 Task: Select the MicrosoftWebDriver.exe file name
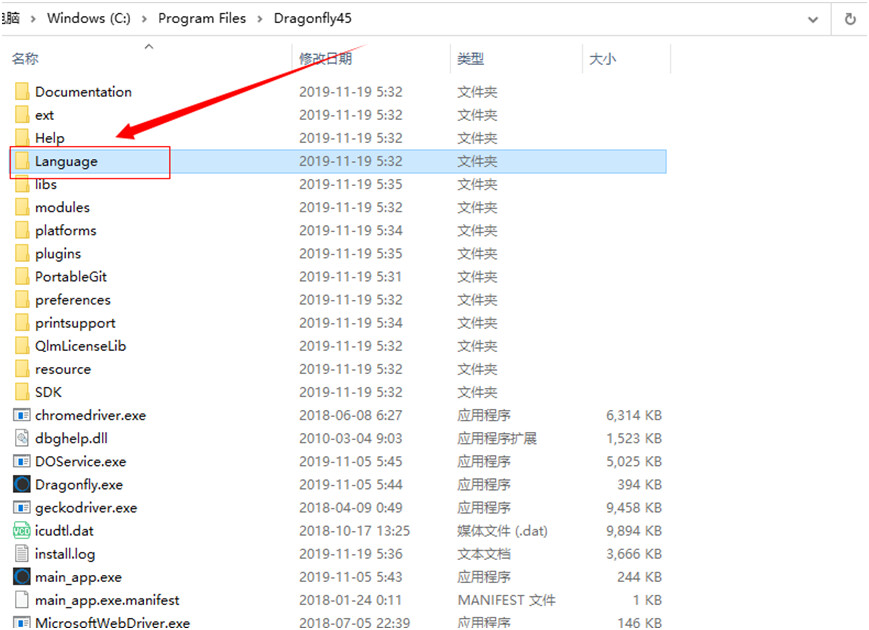(113, 623)
